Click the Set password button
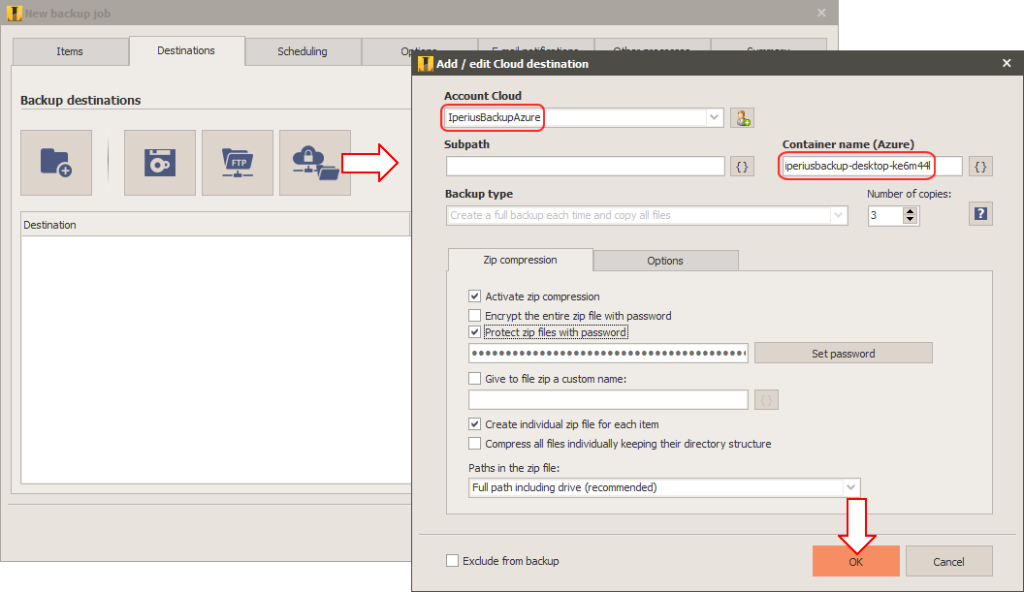The image size is (1024, 592). [843, 354]
